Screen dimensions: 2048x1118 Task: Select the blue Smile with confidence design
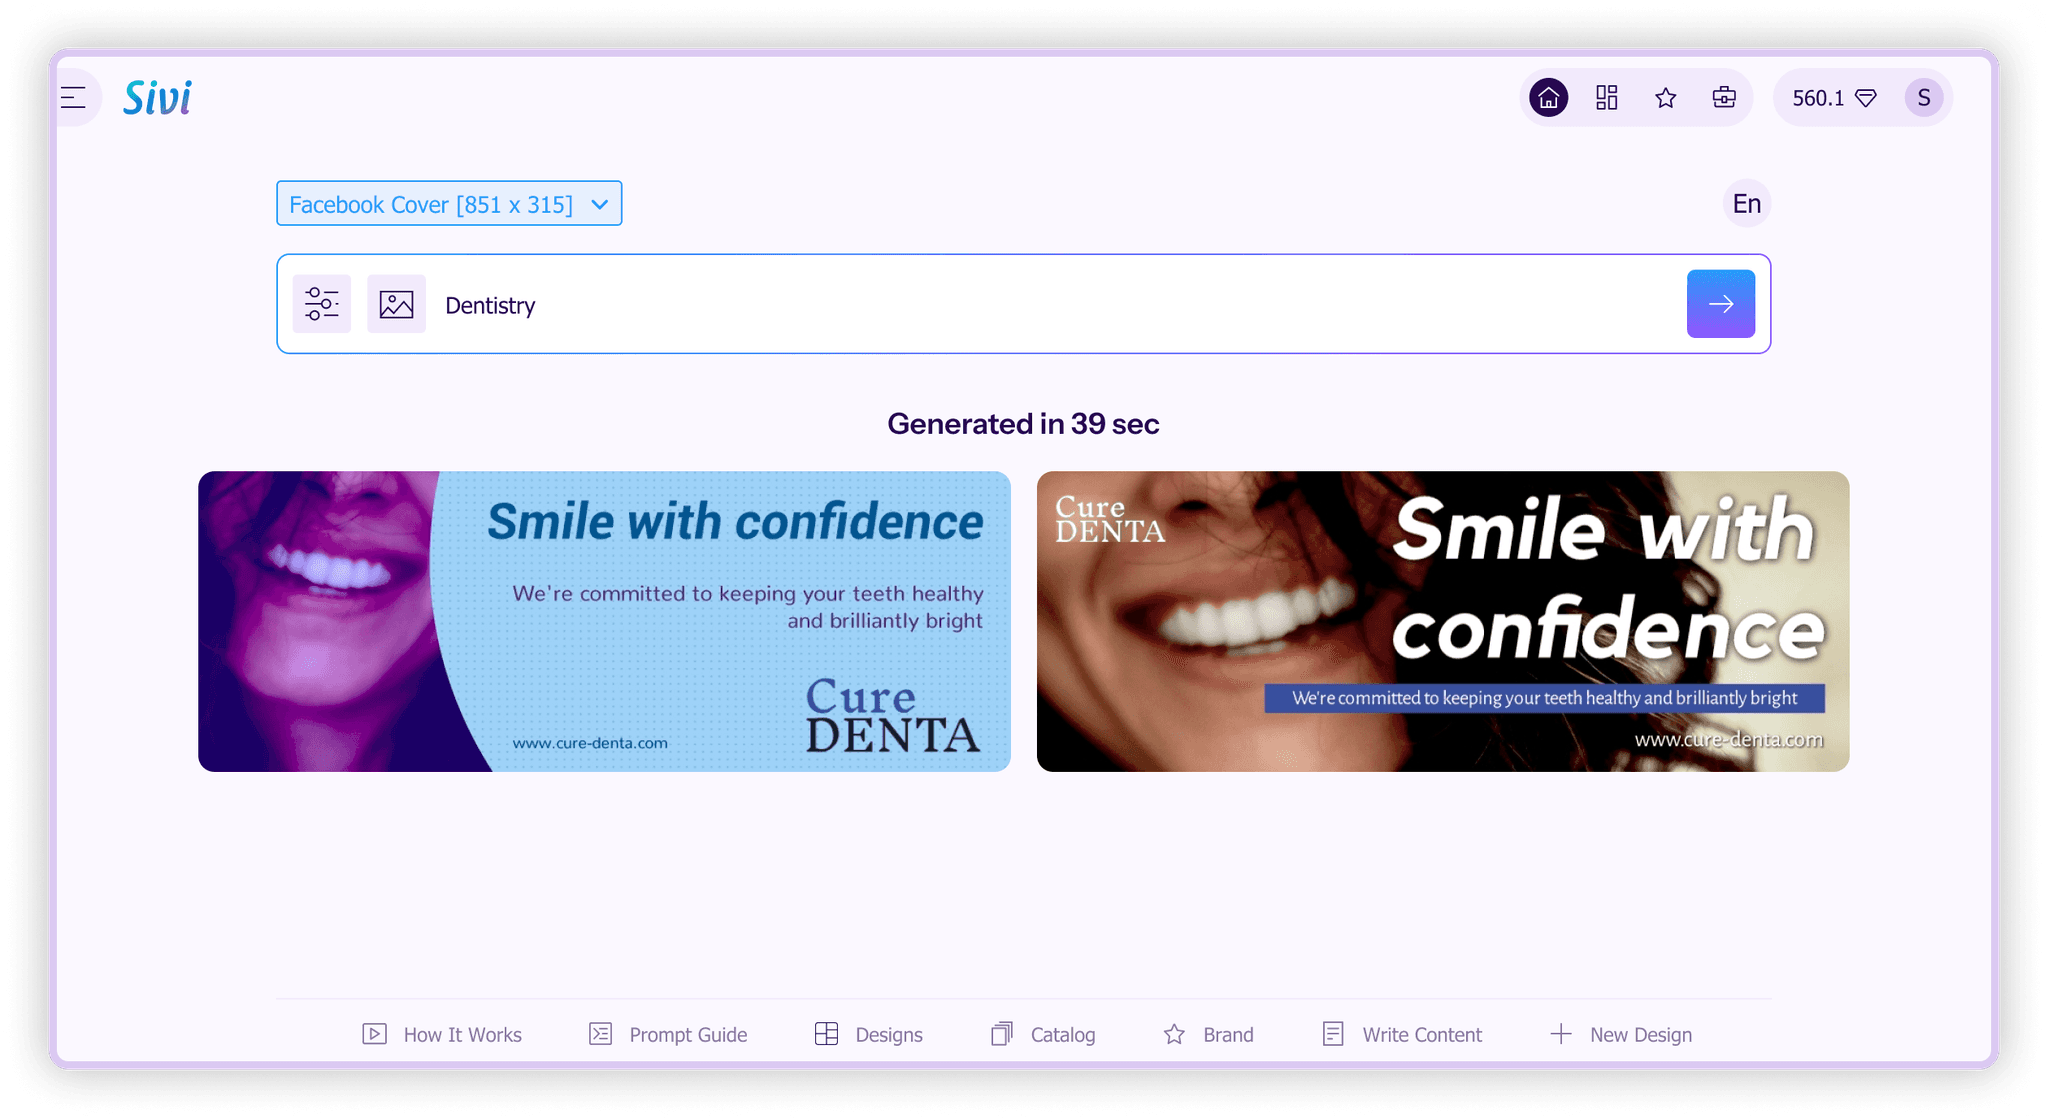604,621
